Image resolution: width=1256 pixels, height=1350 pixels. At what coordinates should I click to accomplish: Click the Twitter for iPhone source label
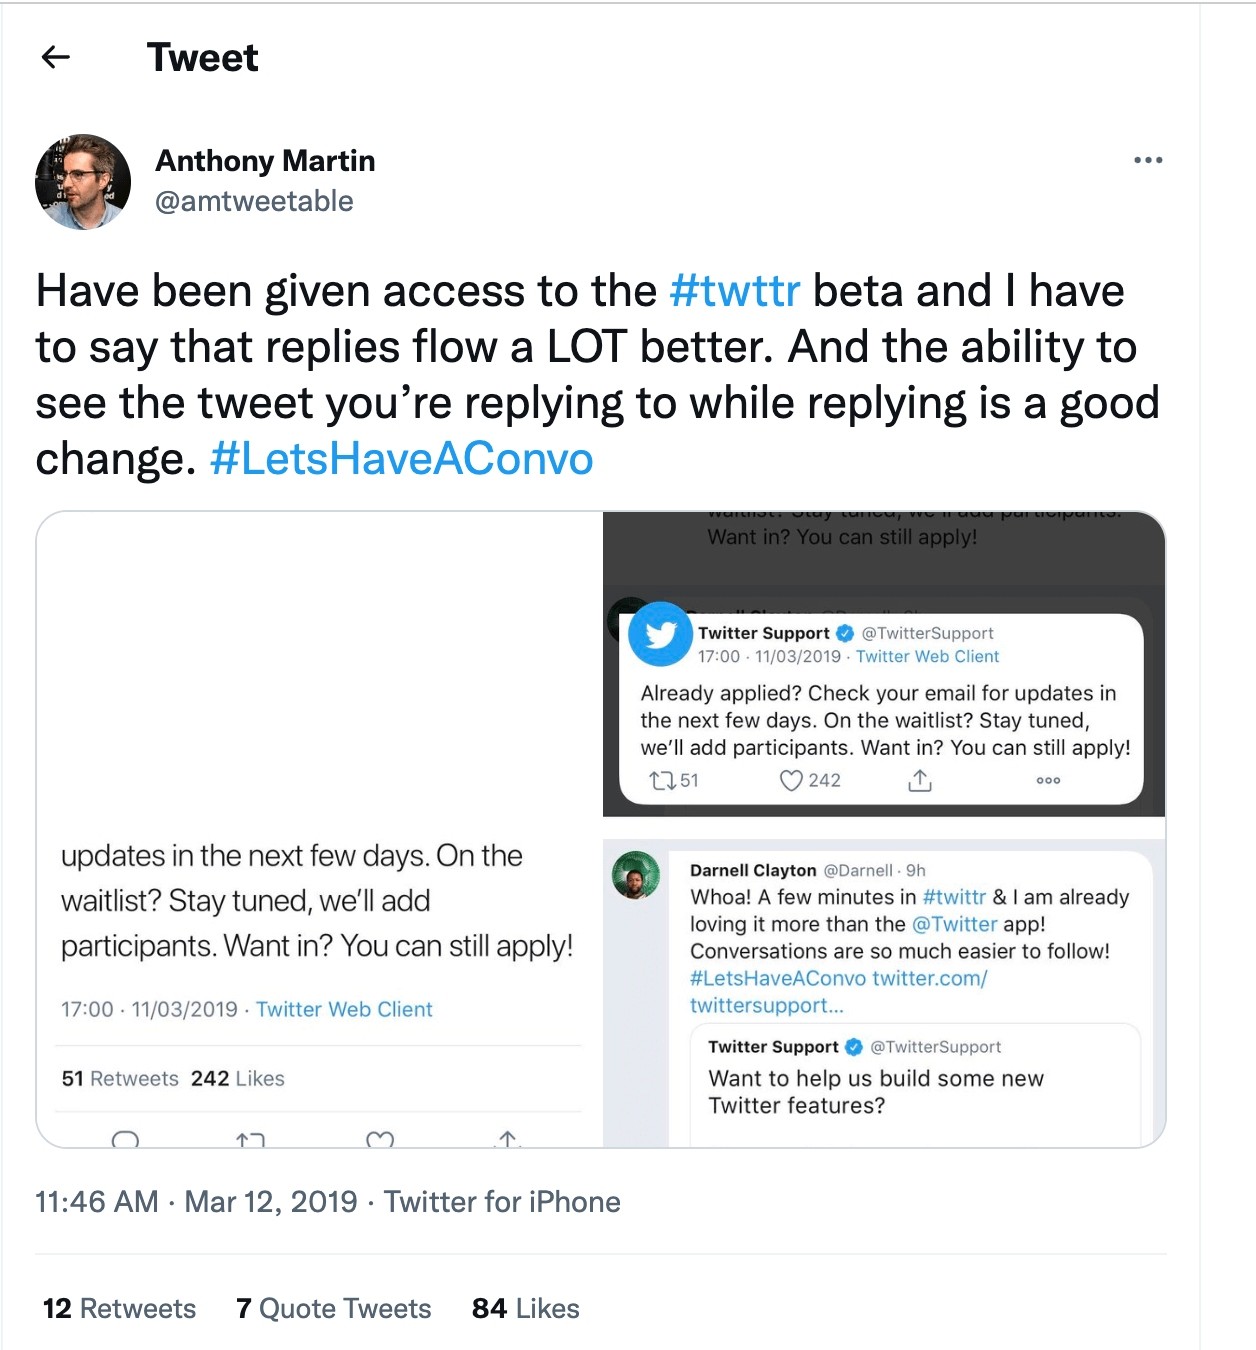[502, 1201]
